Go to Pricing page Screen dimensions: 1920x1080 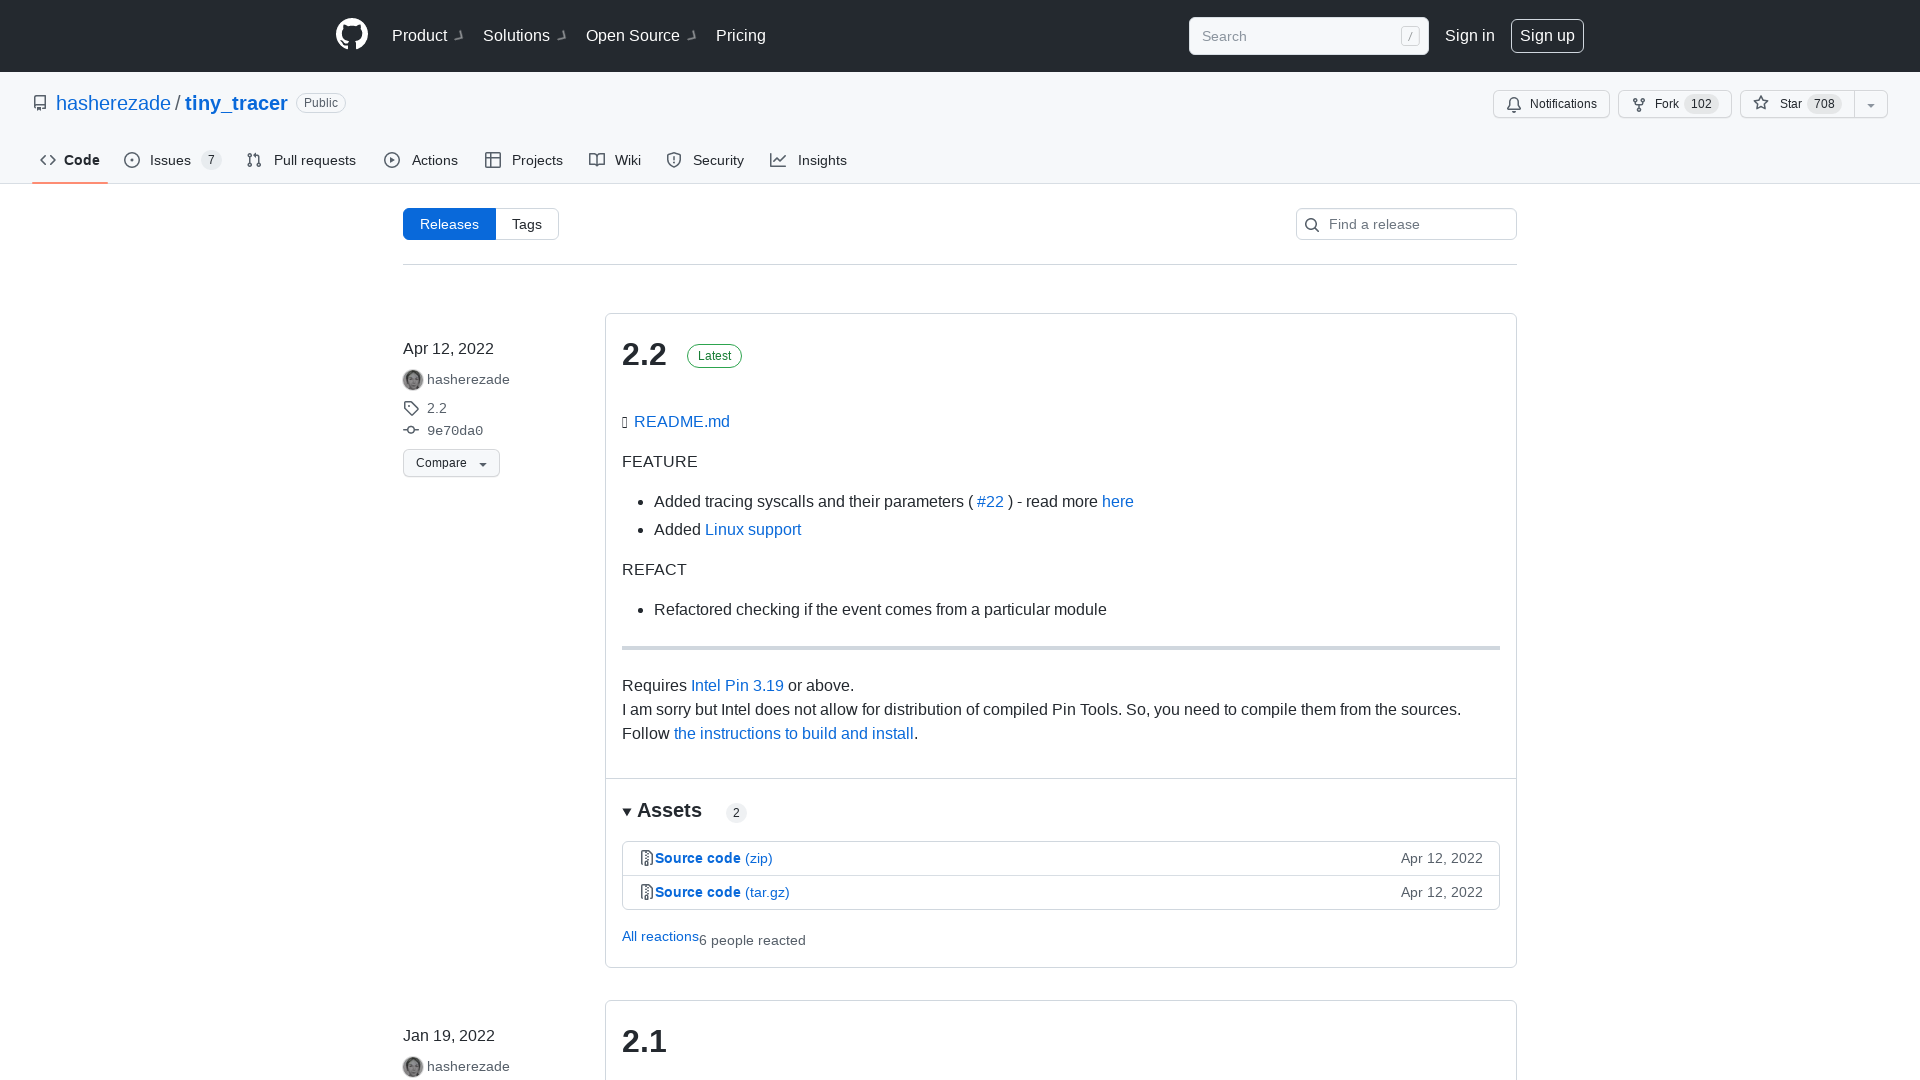[x=741, y=36]
